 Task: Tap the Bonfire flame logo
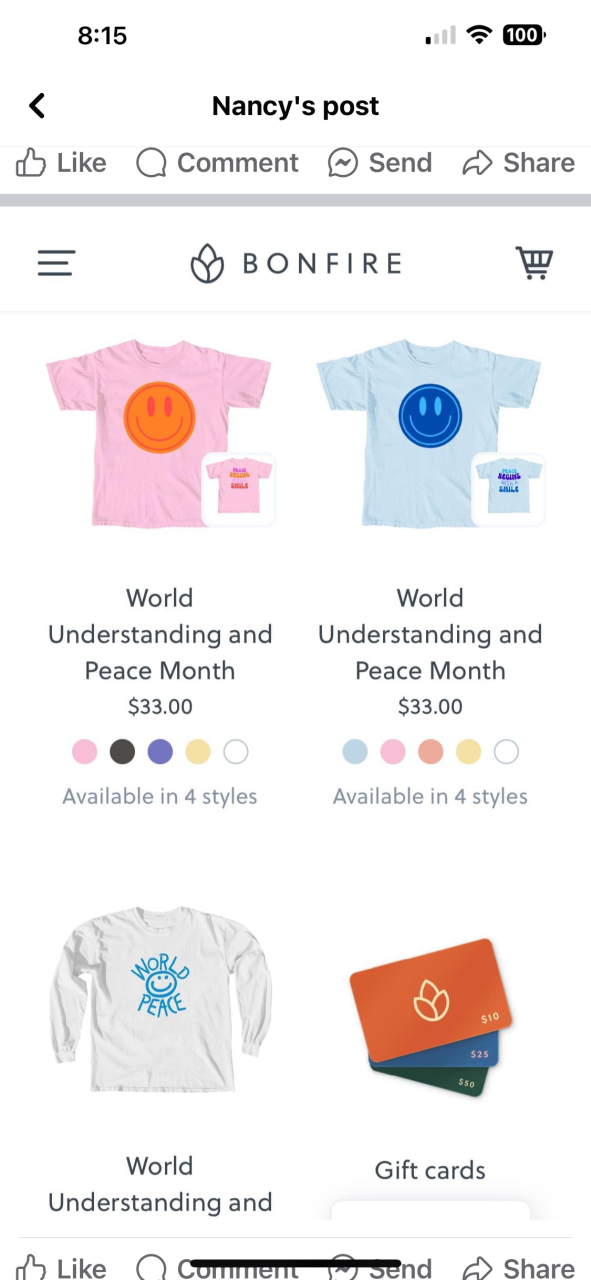pyautogui.click(x=207, y=263)
